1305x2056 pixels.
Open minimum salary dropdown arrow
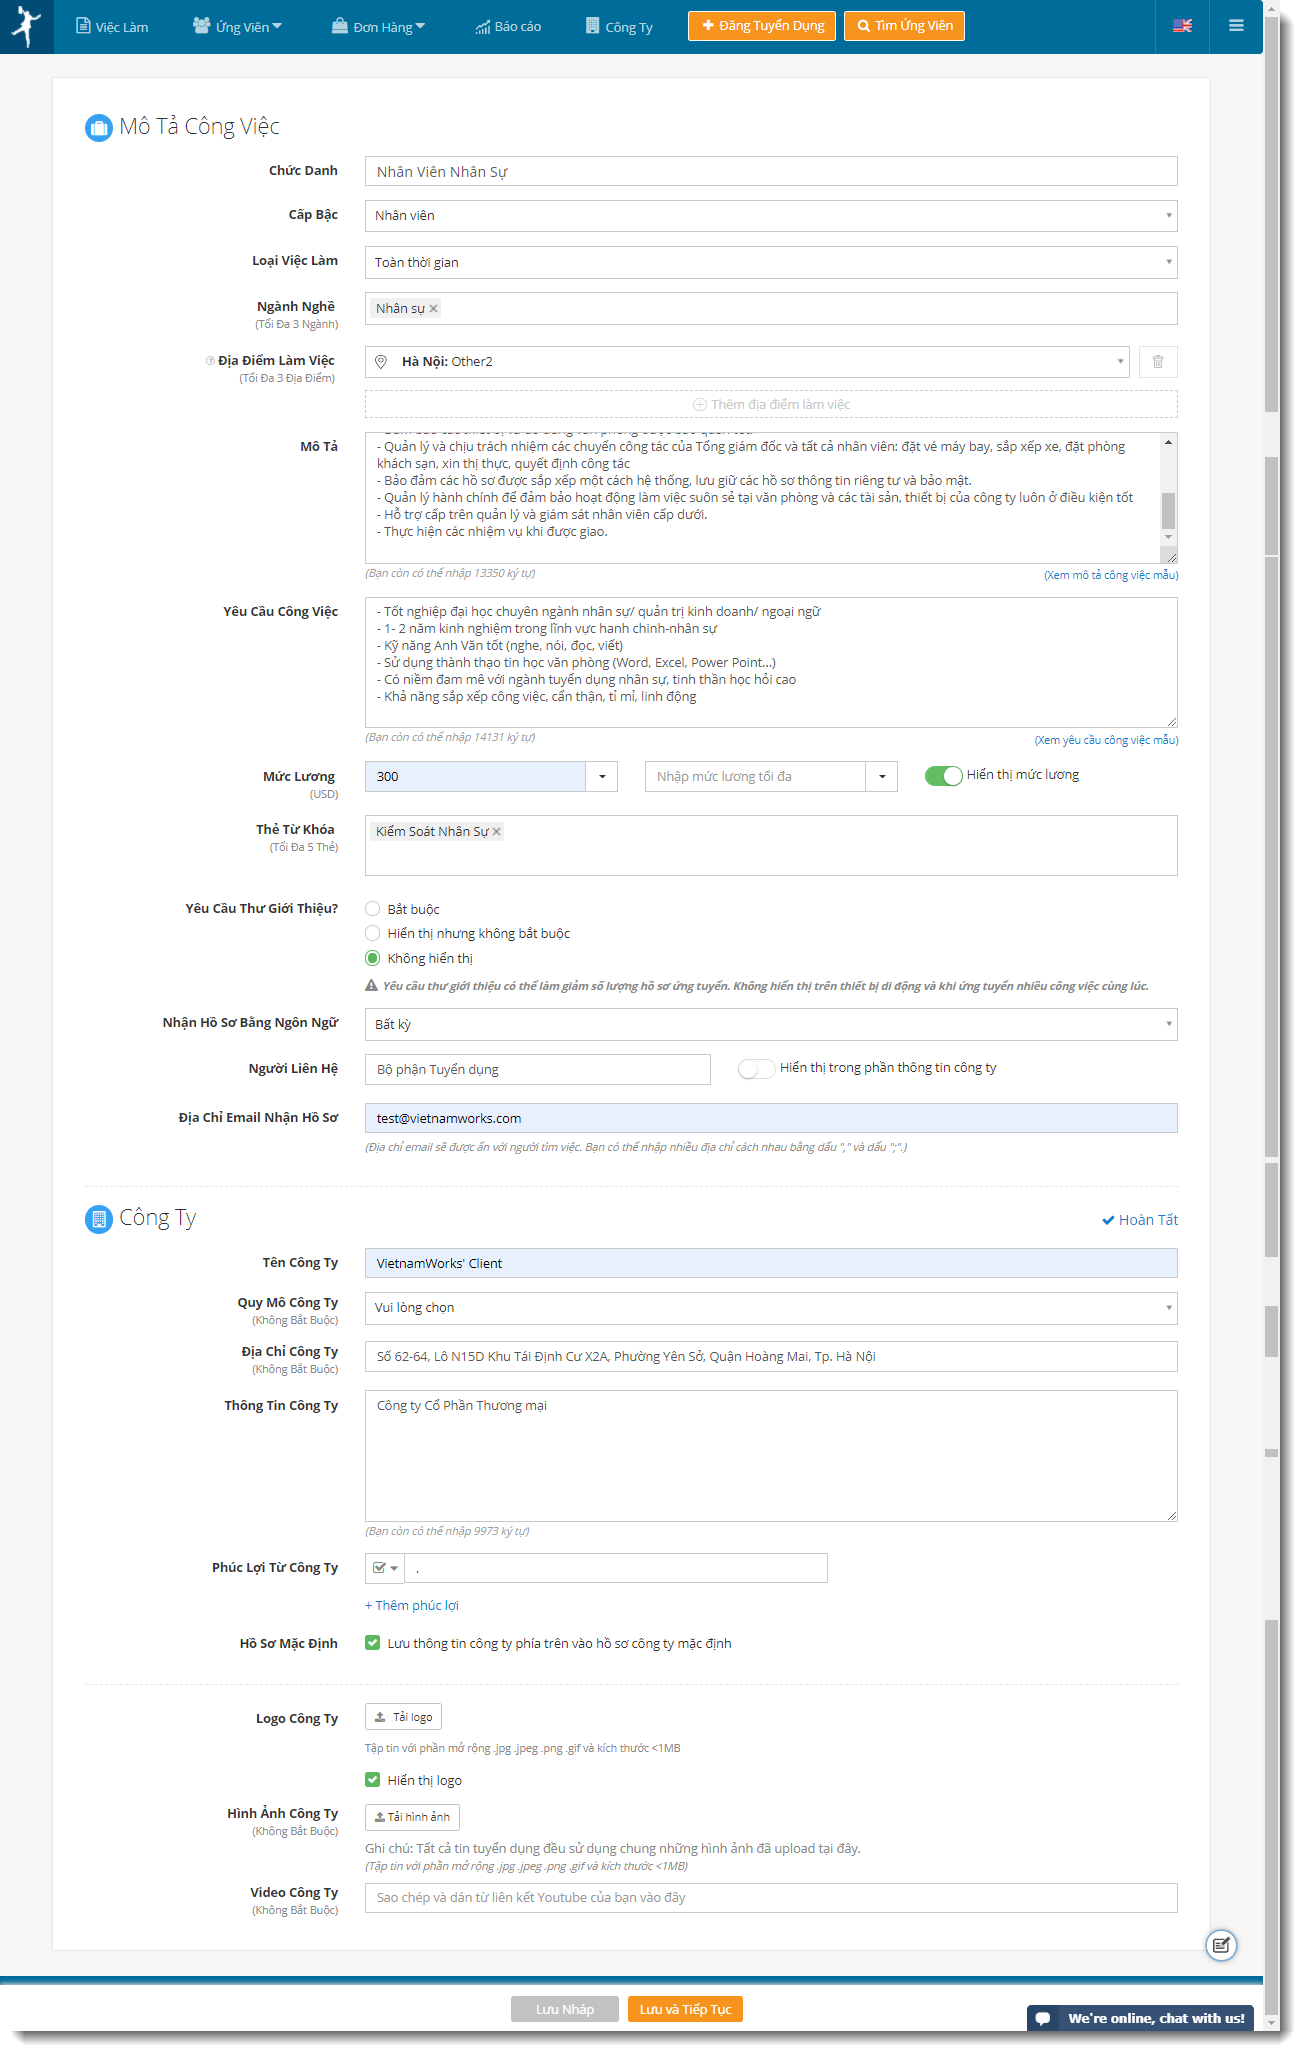(602, 777)
